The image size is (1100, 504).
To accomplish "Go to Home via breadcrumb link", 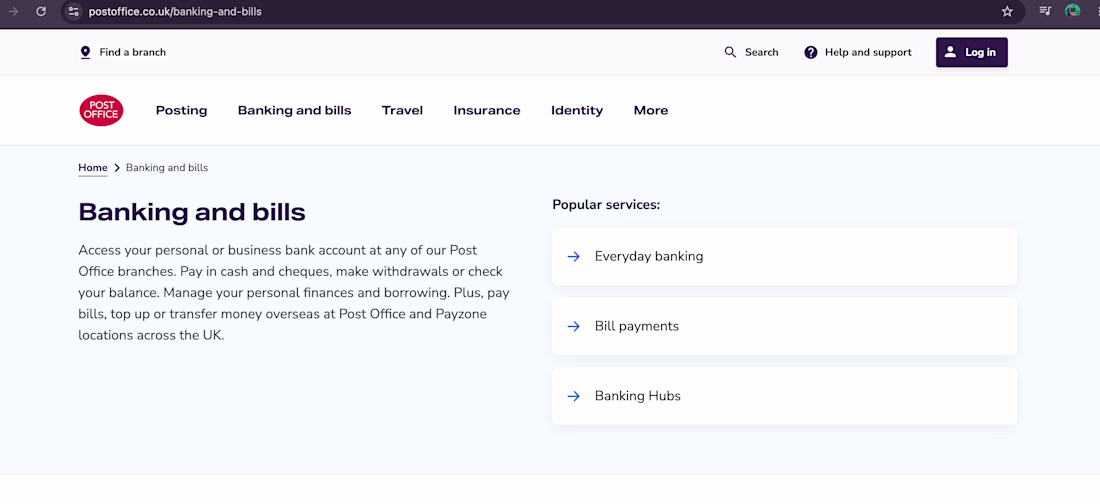I will point(93,168).
